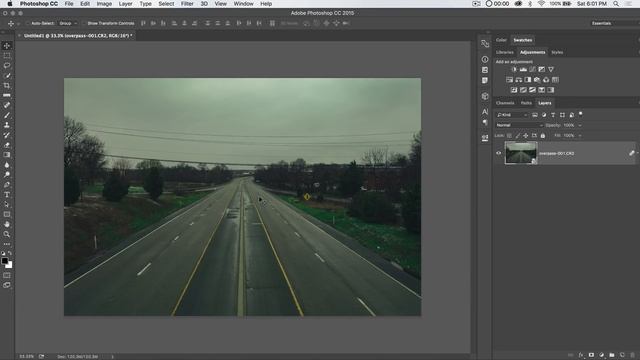Add a Hue/Saturation adjustment
The height and width of the screenshot is (360, 640).
(x=509, y=80)
